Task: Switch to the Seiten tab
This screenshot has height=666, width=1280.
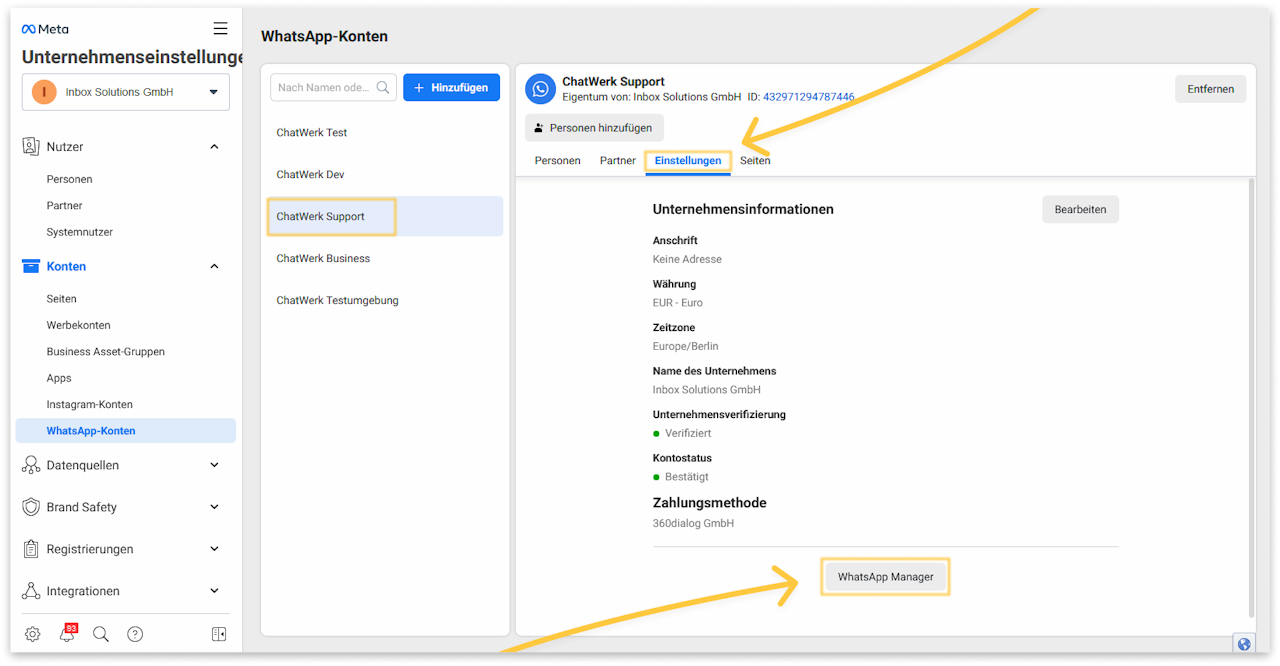Action: click(755, 161)
